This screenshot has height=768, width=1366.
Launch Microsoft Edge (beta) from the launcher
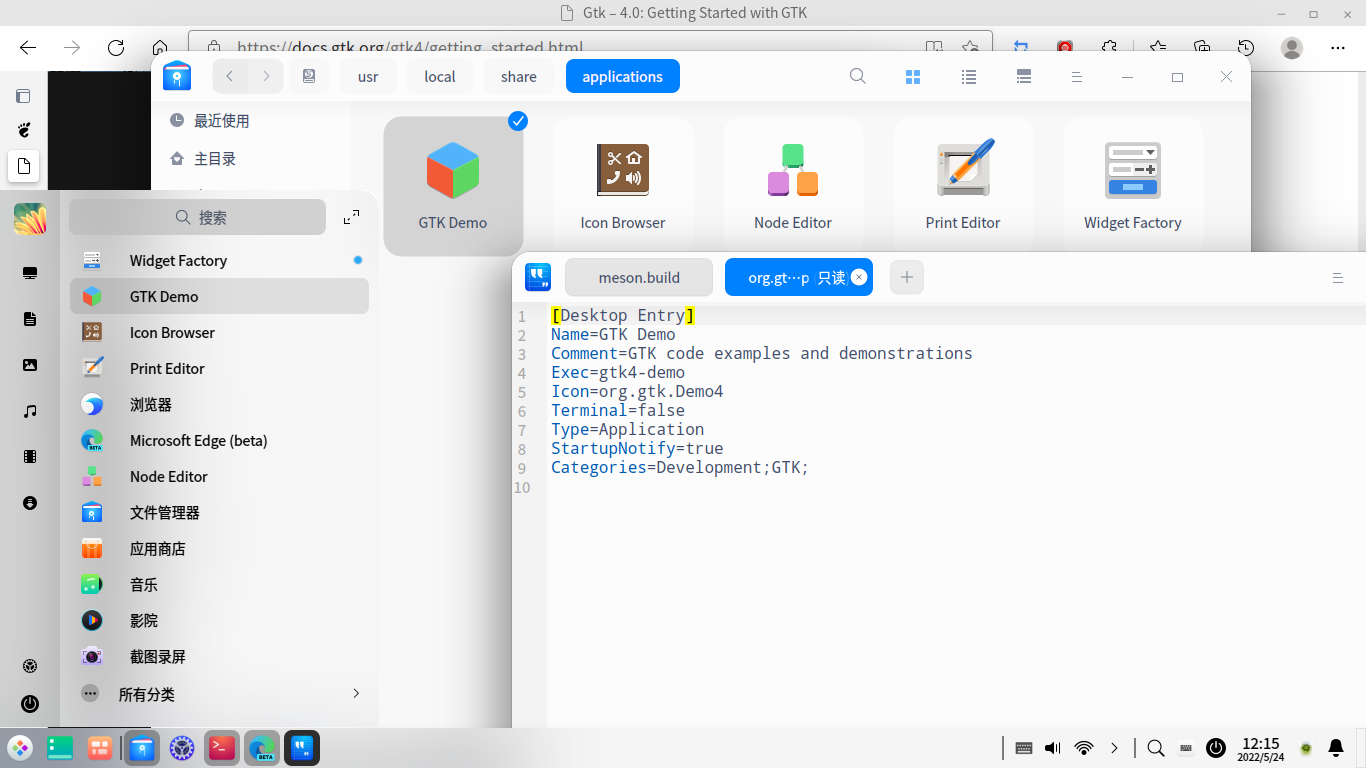coord(219,440)
